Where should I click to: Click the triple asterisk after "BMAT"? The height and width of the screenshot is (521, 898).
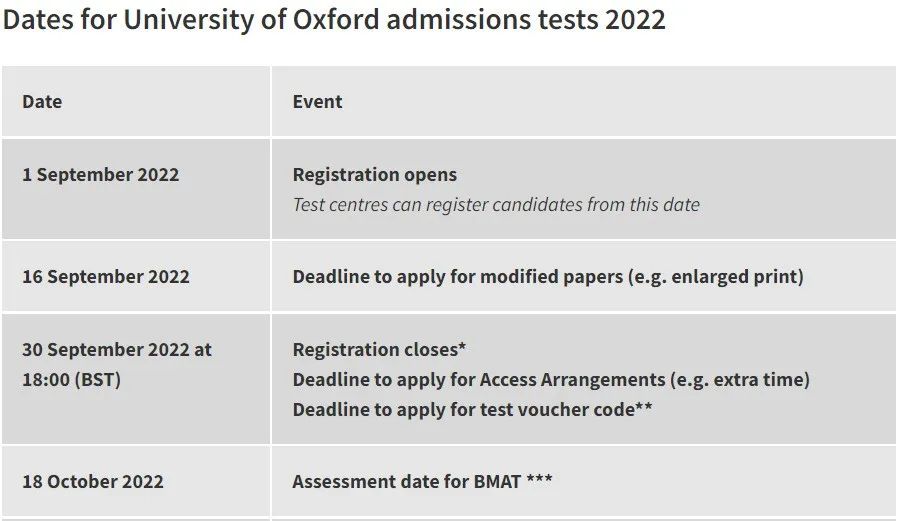[539, 480]
